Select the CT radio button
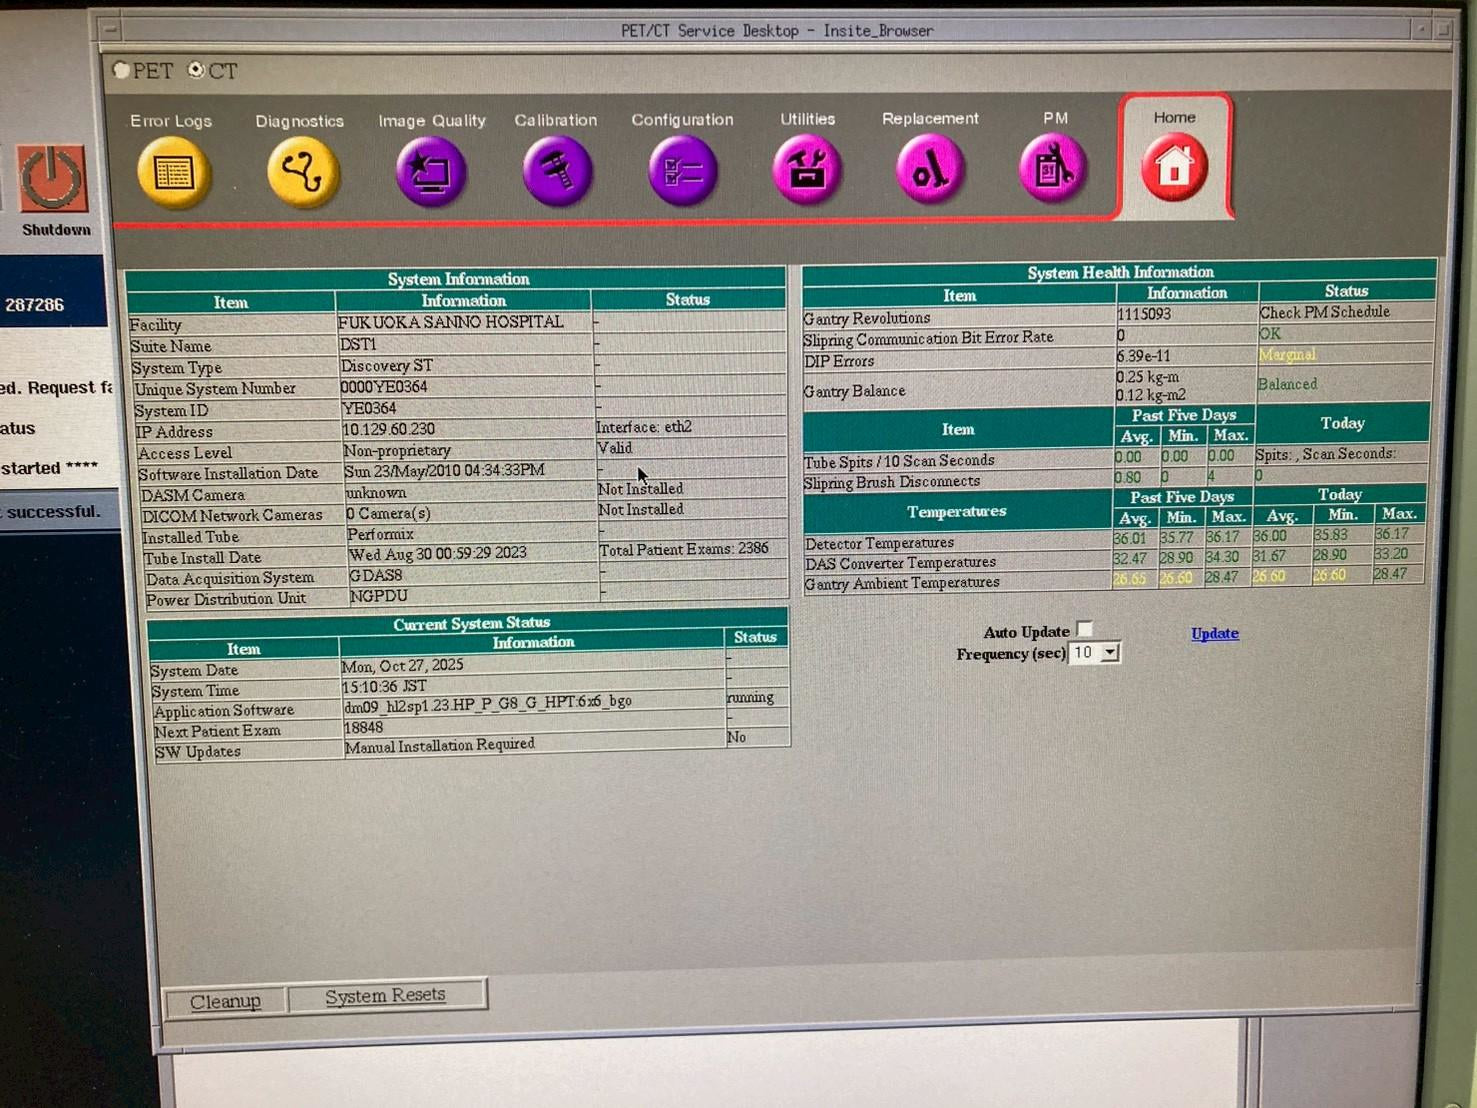Screen dimensions: 1477x1108 click(197, 70)
